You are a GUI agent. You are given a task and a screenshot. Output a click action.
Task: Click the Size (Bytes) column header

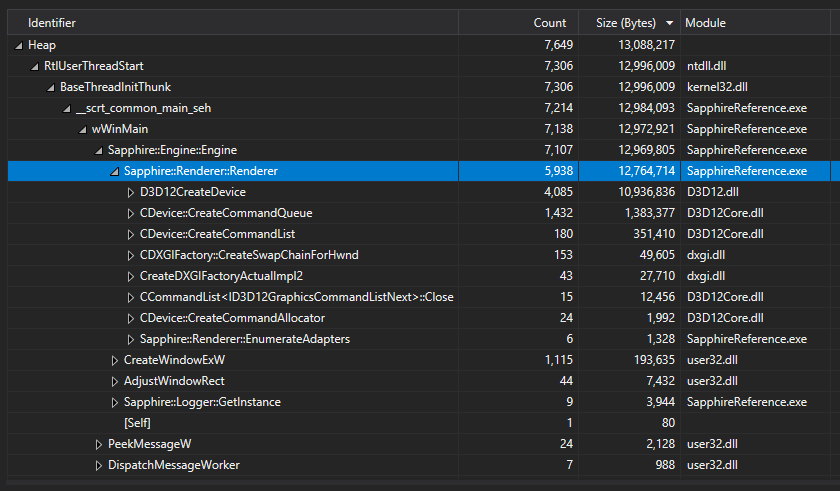tap(625, 22)
